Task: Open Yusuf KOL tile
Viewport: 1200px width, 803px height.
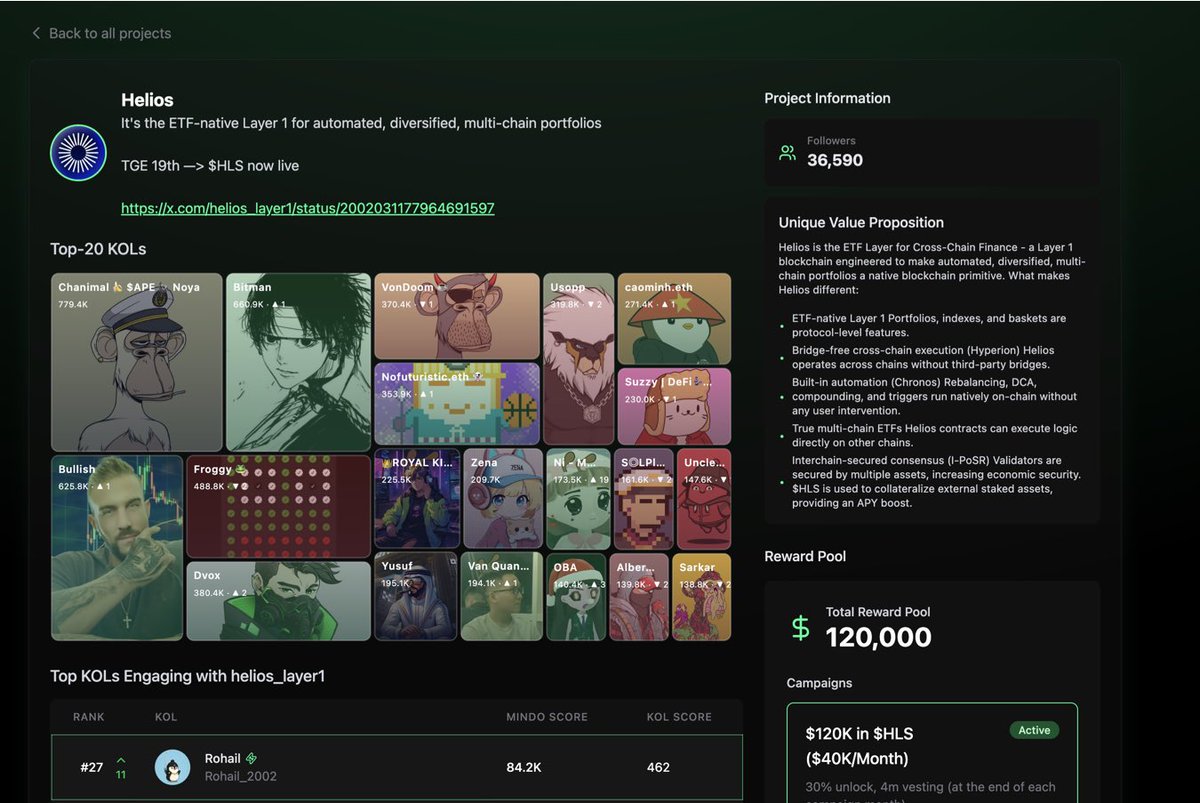Action: 416,596
